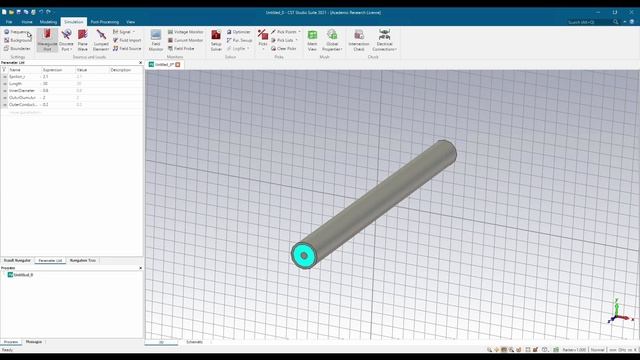
Task: Open the File menu
Action: coord(9,22)
